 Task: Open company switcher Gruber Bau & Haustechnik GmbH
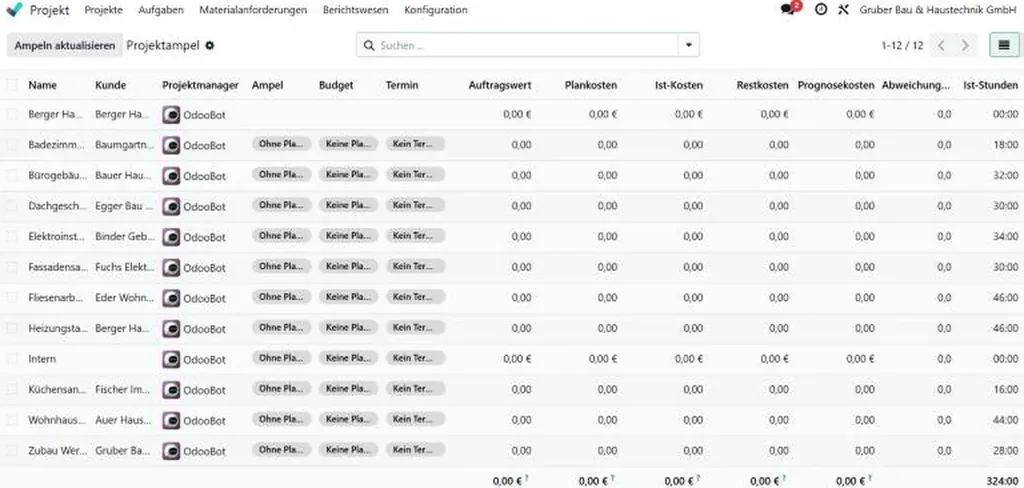[938, 10]
